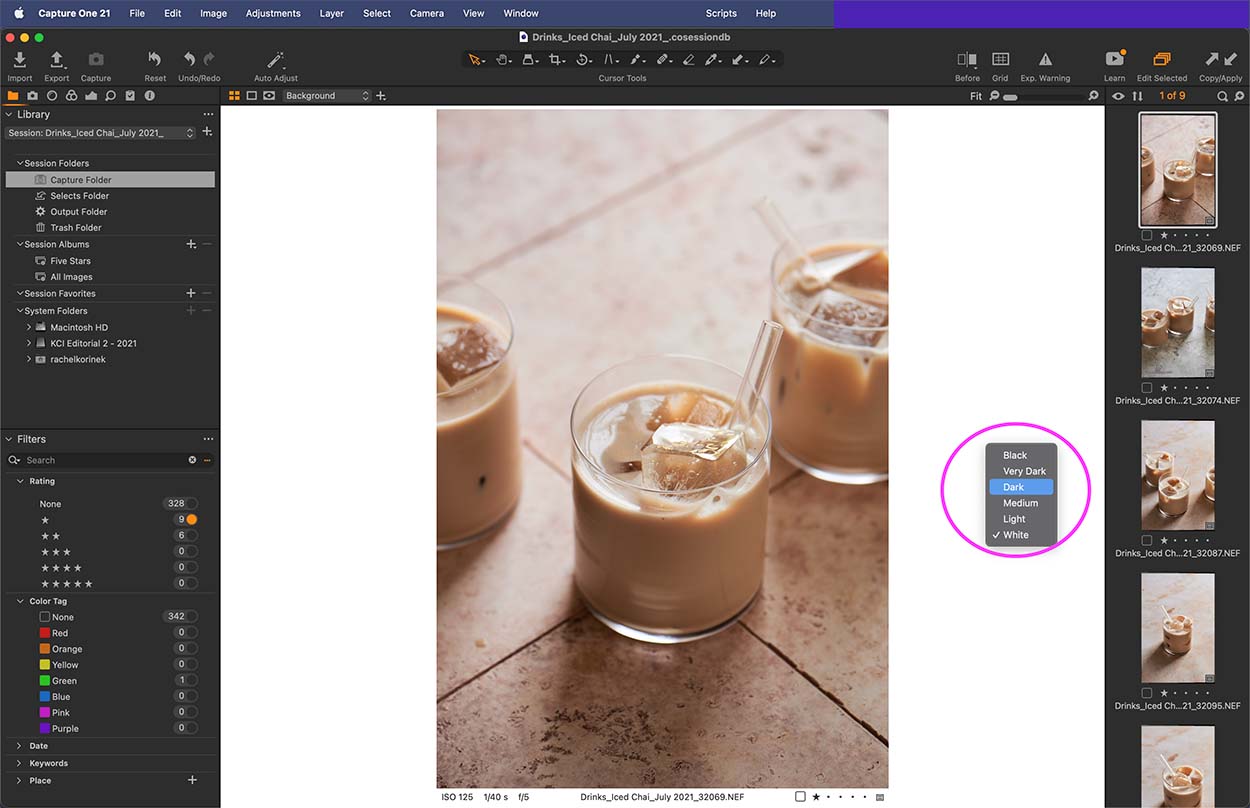The image size is (1250, 808).
Task: Toggle the Before view comparison
Action: tap(966, 60)
